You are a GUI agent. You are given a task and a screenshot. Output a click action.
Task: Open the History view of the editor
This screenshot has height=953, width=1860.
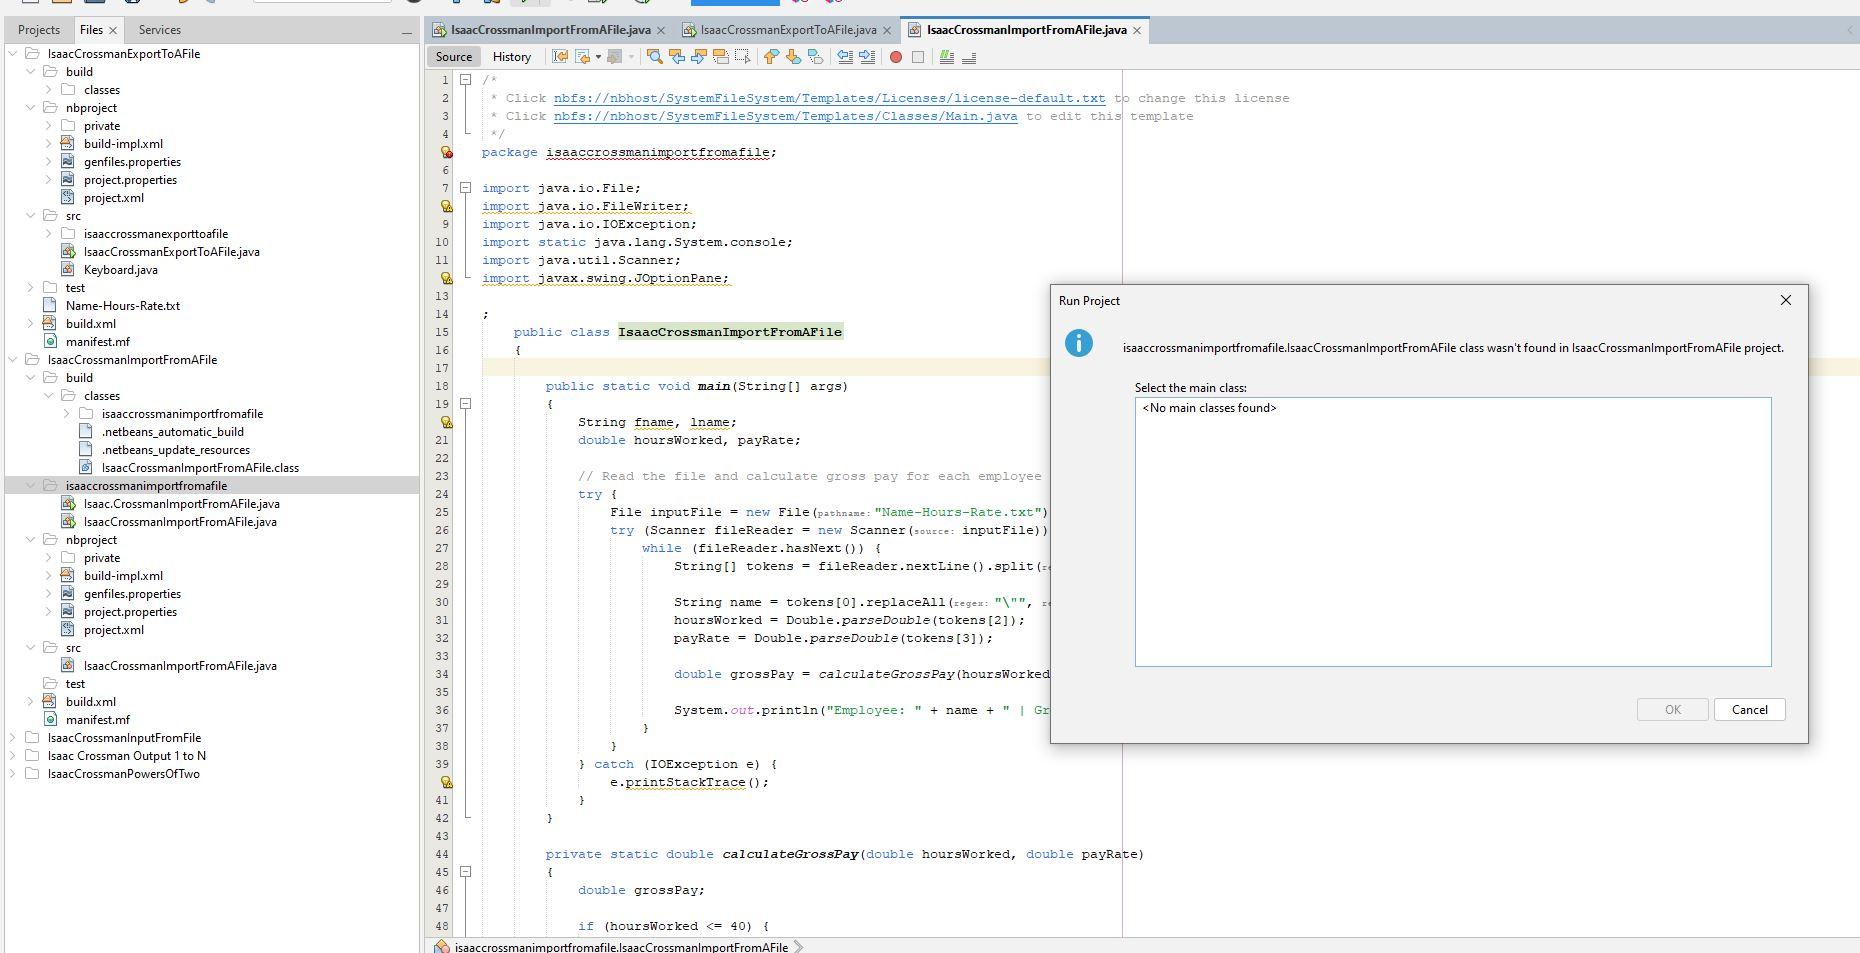(x=512, y=57)
